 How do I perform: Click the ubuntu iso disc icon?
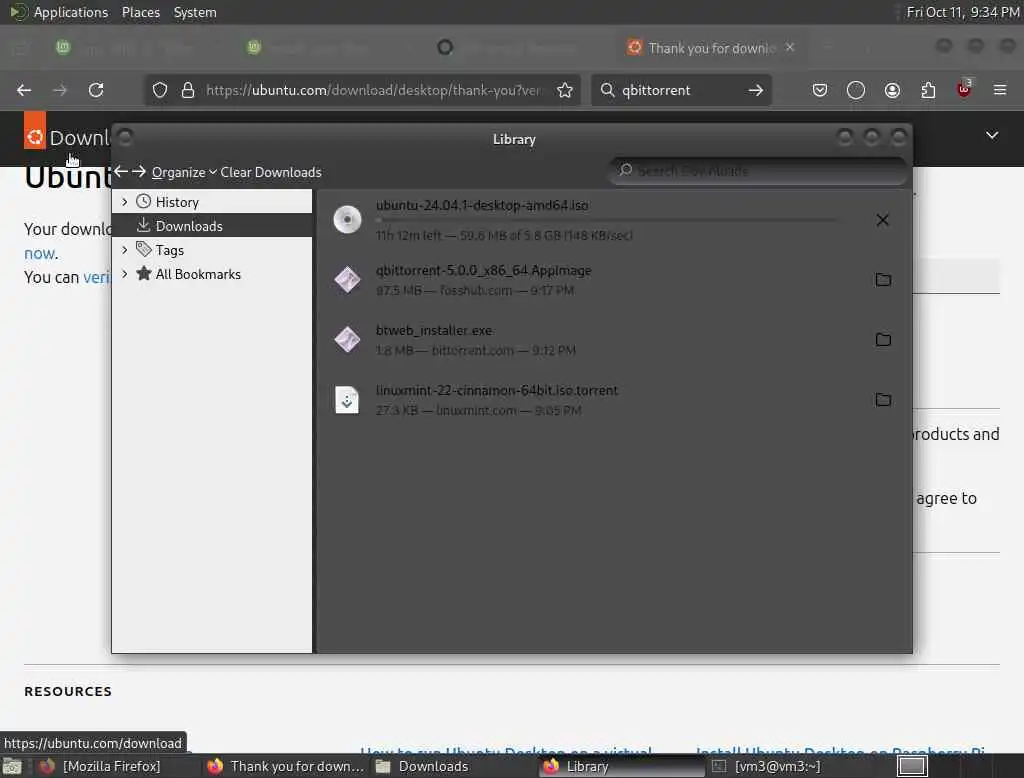[x=347, y=219]
